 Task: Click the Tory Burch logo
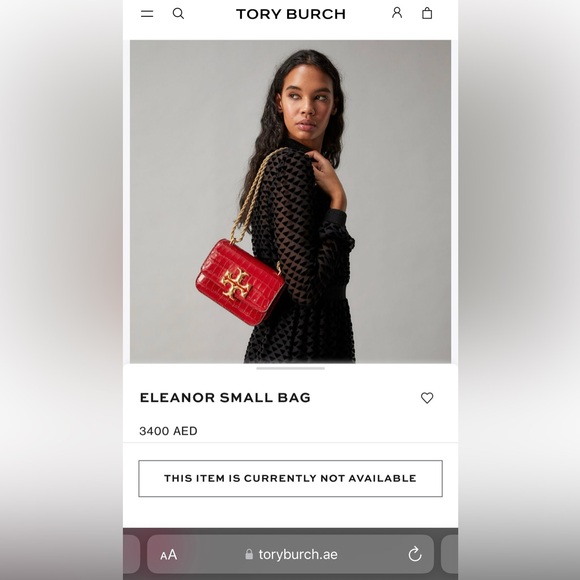pos(291,14)
